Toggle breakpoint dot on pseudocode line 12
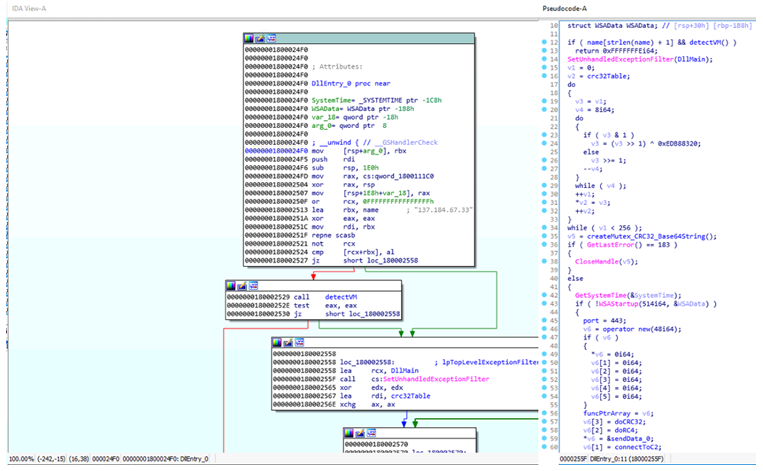 coord(543,44)
